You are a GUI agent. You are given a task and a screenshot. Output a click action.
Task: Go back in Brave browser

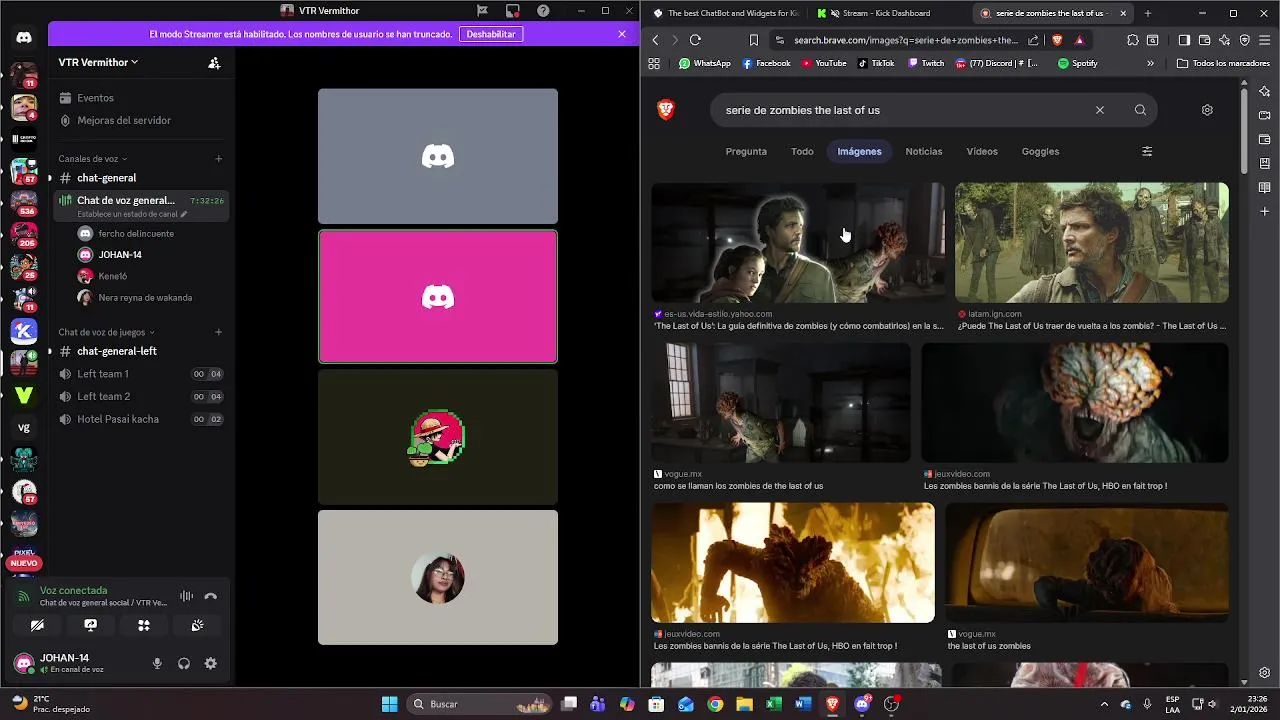pyautogui.click(x=656, y=40)
